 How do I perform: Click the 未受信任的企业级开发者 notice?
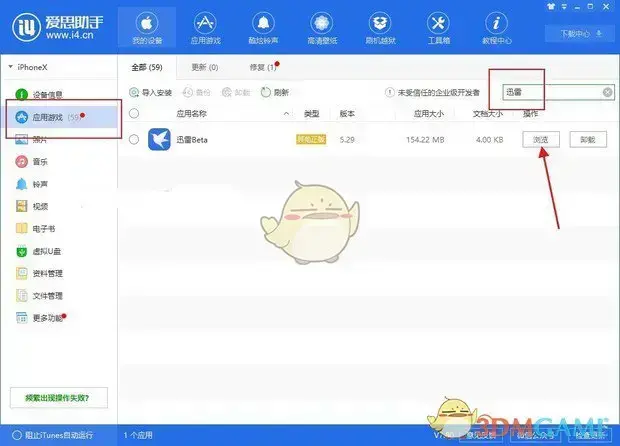[x=432, y=93]
